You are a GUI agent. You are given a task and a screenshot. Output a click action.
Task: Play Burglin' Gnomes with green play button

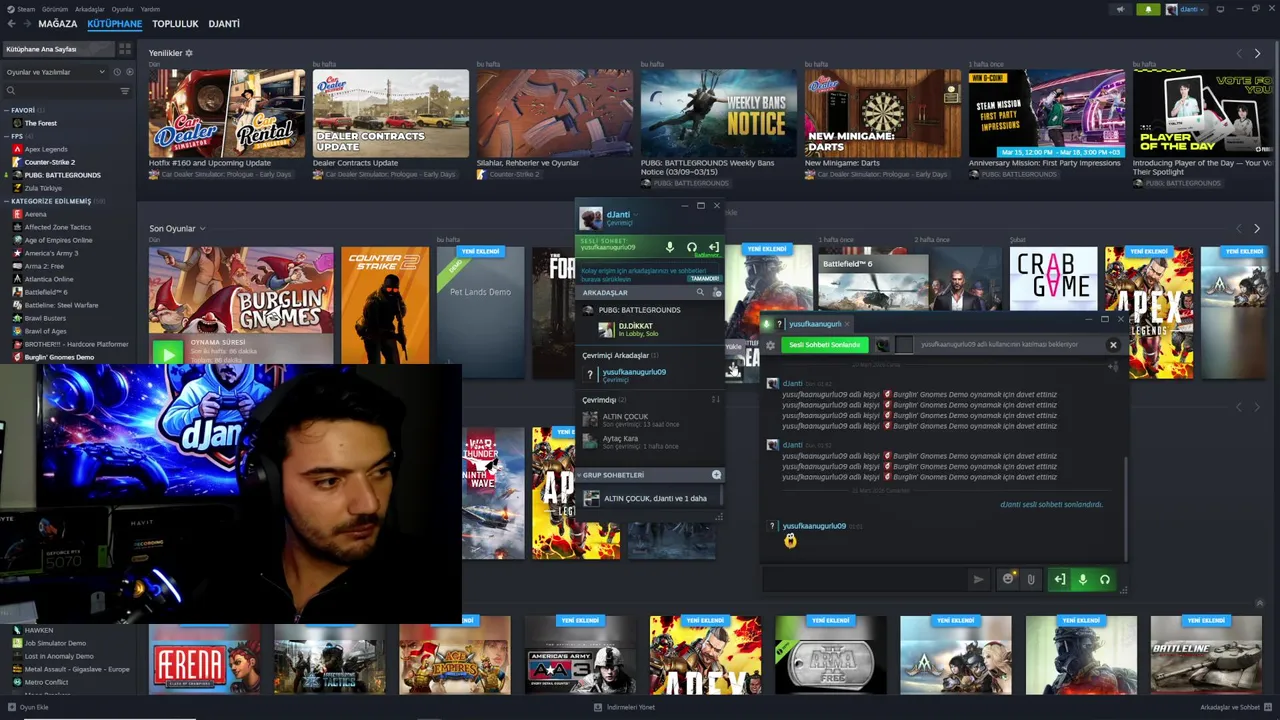(168, 353)
